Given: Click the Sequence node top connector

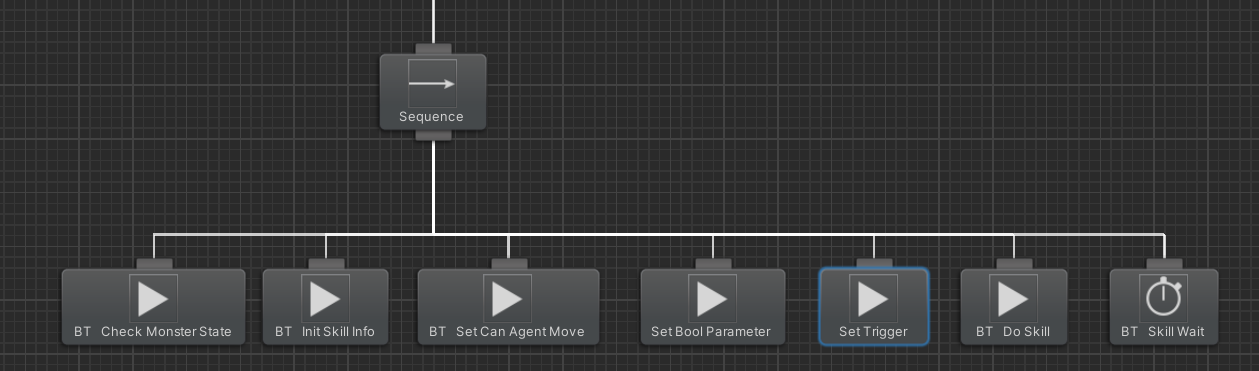Looking at the screenshot, I should pyautogui.click(x=433, y=49).
